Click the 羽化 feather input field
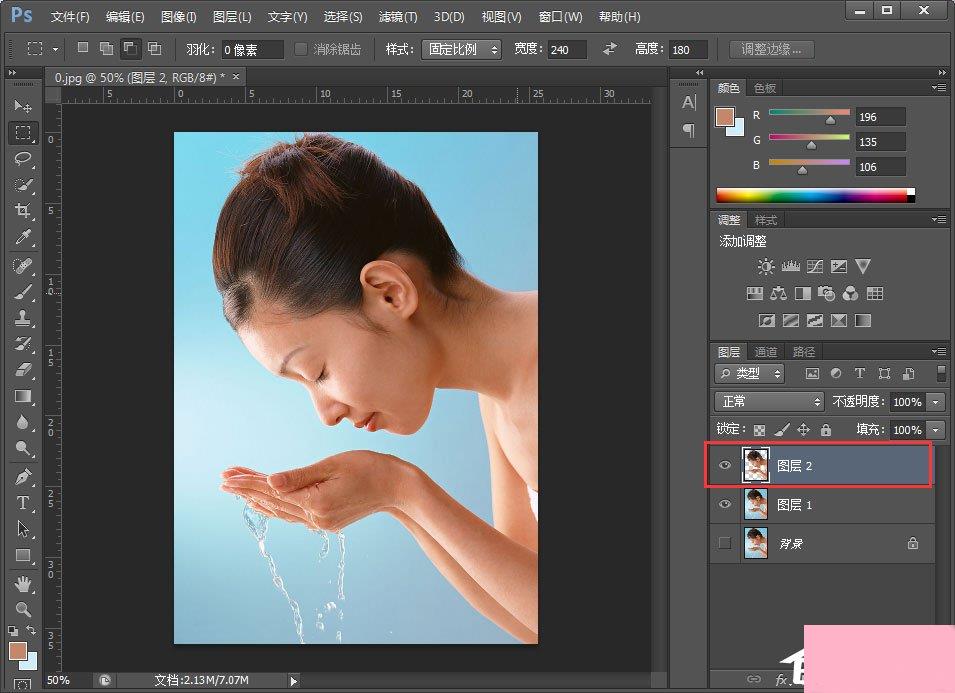The height and width of the screenshot is (693, 955). click(252, 49)
